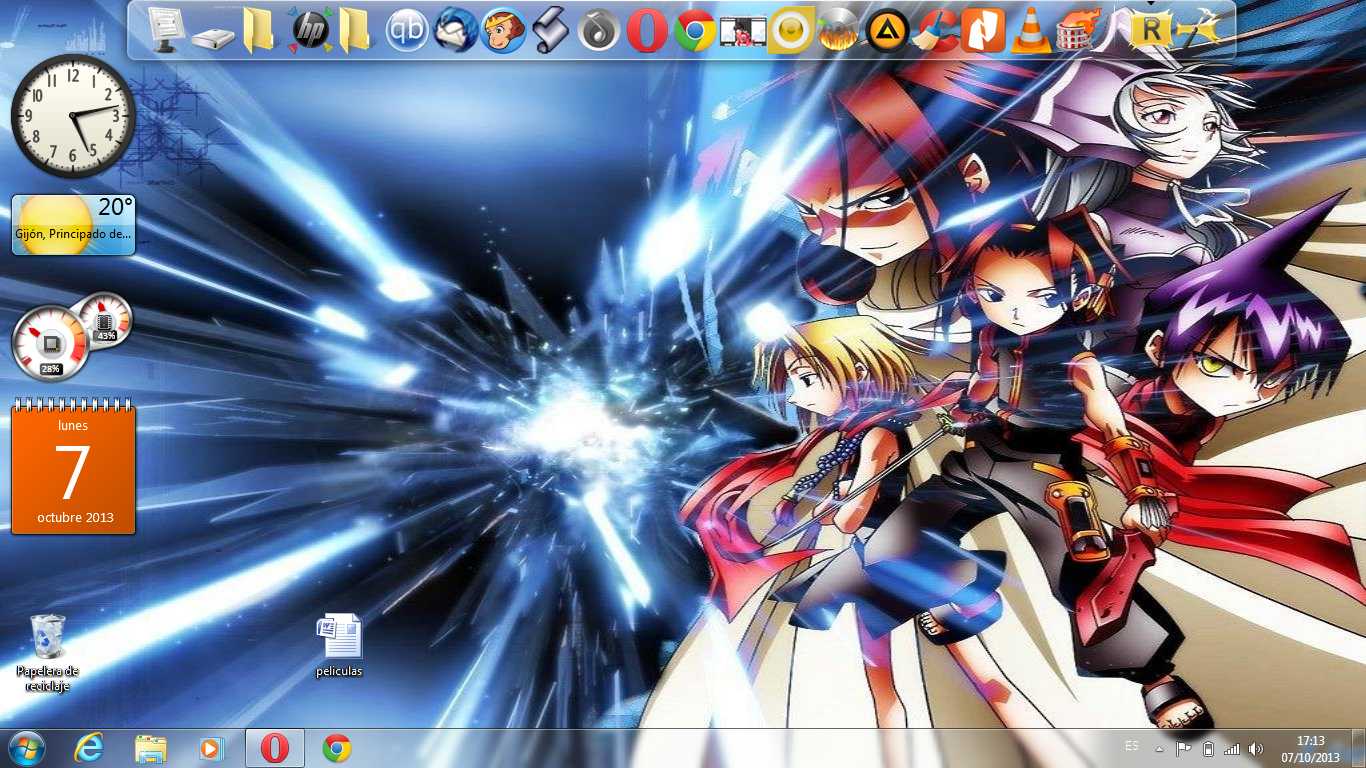1366x768 pixels.
Task: Launch Internet Explorer from the taskbar
Action: pos(89,748)
